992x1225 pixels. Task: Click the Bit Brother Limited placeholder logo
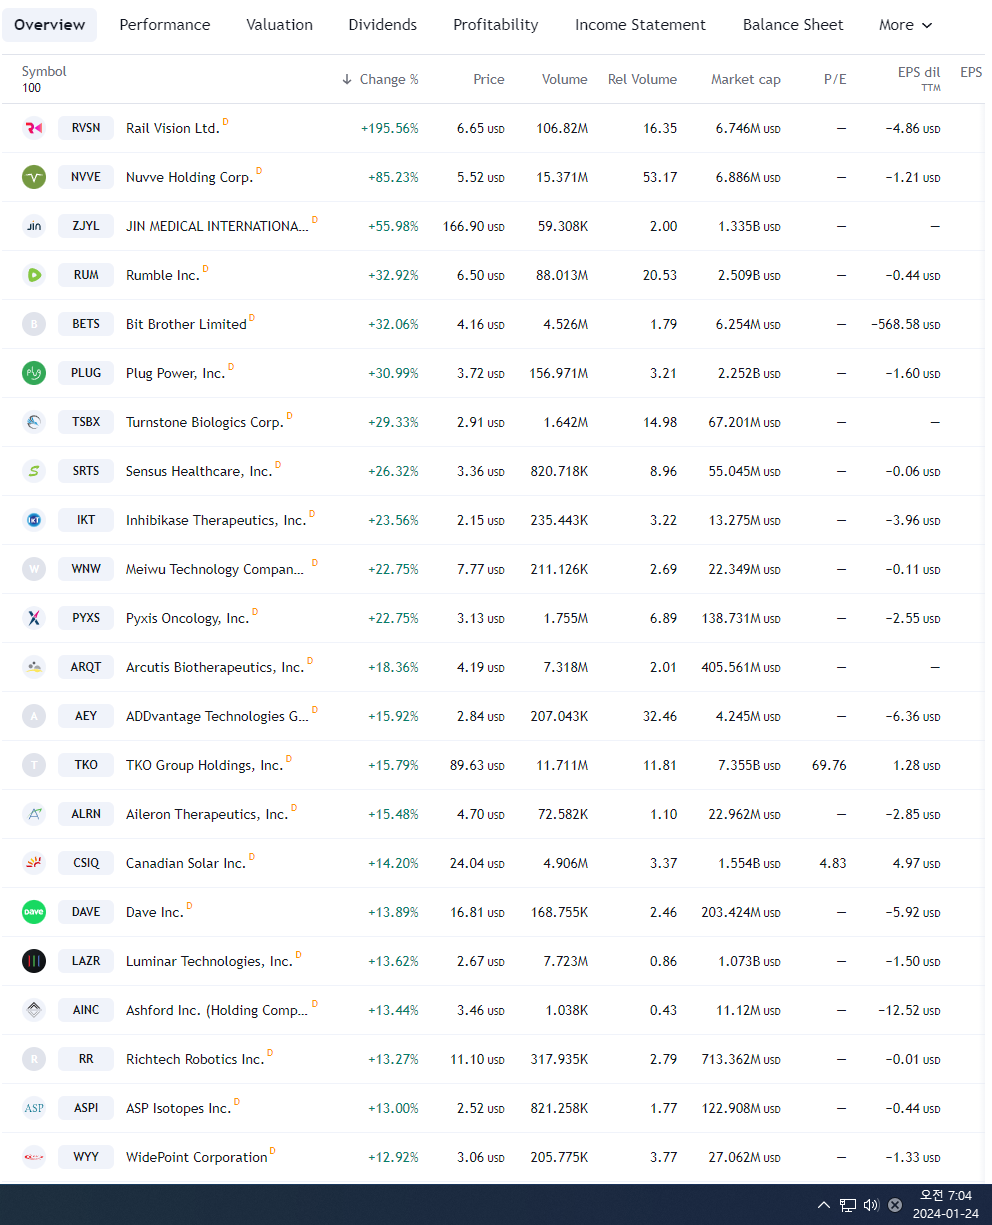pos(34,324)
